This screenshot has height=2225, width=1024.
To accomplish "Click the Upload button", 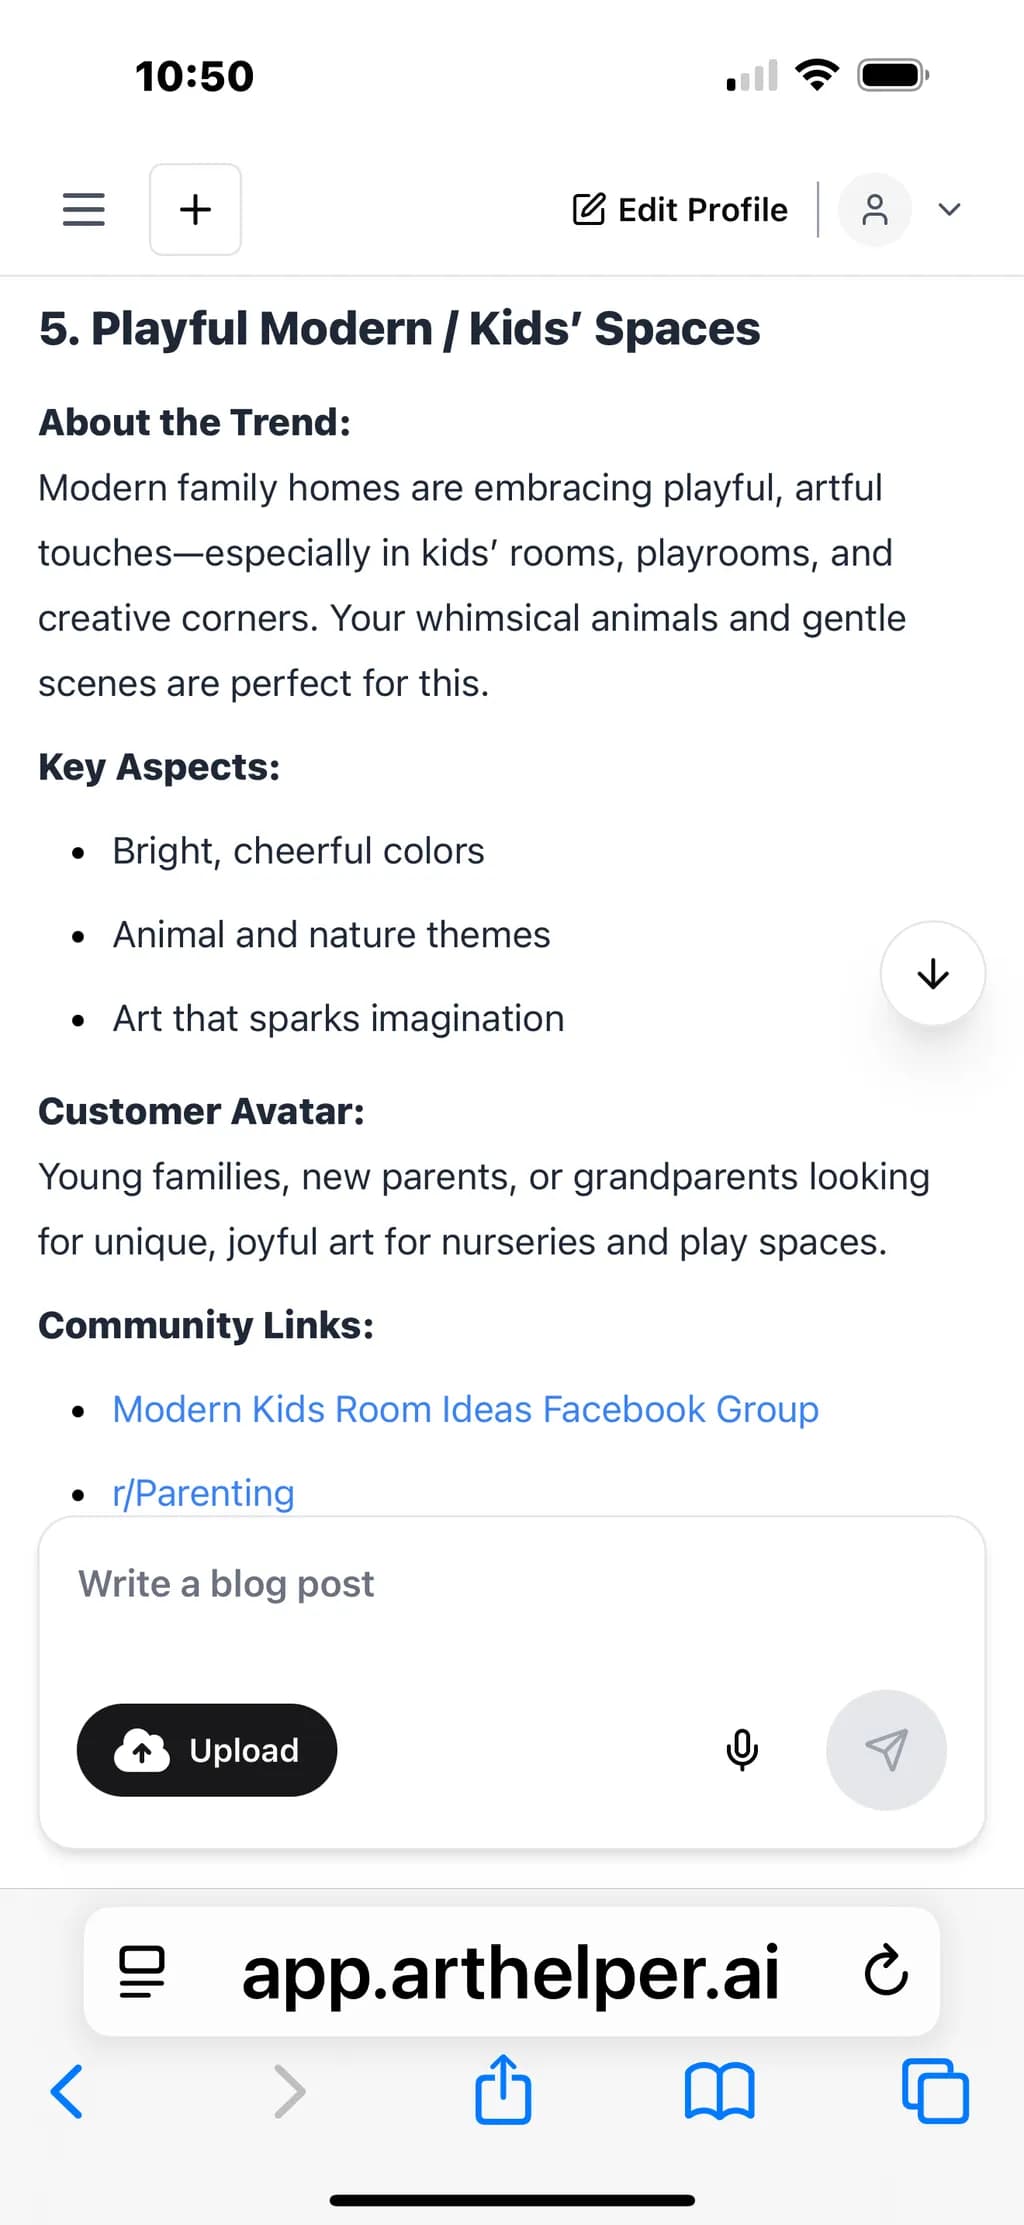I will pyautogui.click(x=207, y=1750).
